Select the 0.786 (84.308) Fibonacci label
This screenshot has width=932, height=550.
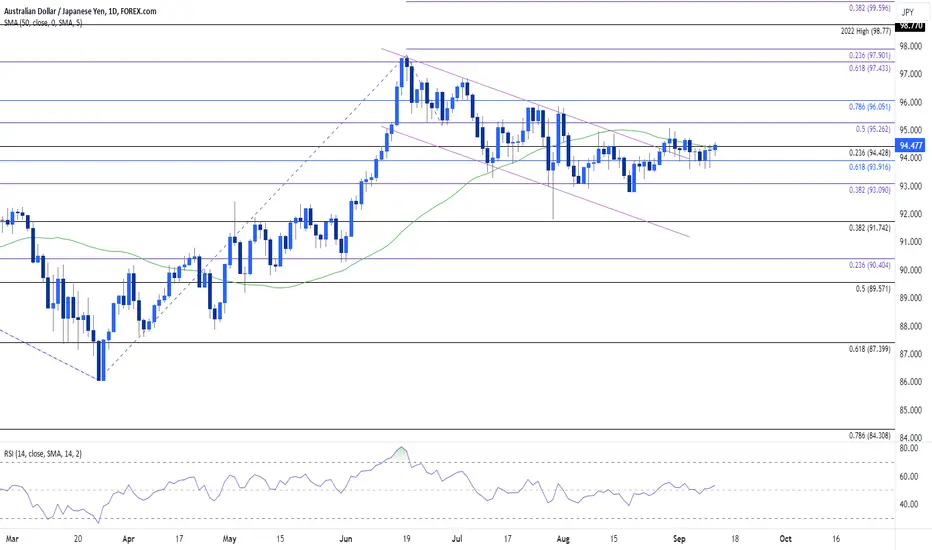870,435
